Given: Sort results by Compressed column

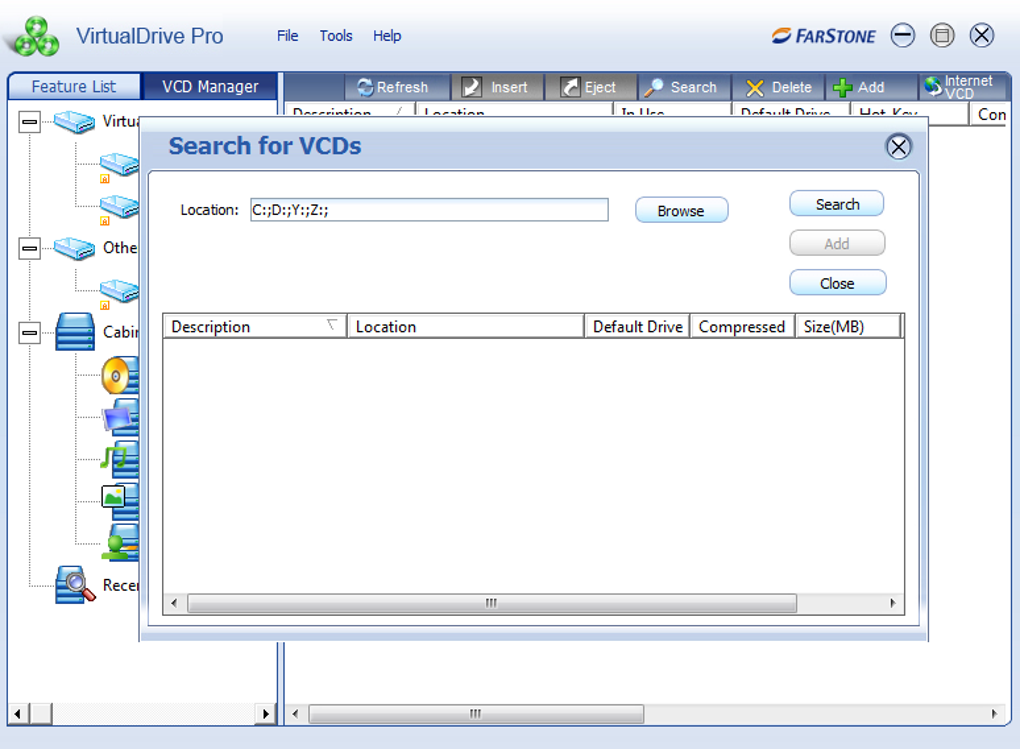Looking at the screenshot, I should coord(742,327).
